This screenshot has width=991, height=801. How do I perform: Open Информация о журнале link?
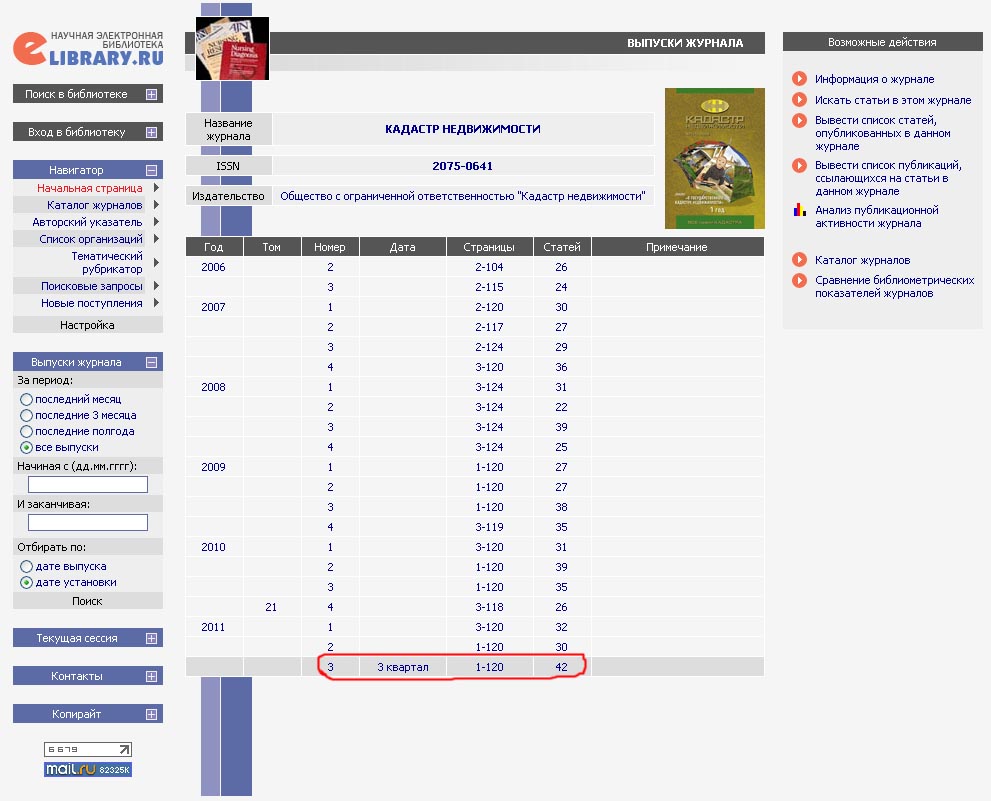tap(874, 79)
